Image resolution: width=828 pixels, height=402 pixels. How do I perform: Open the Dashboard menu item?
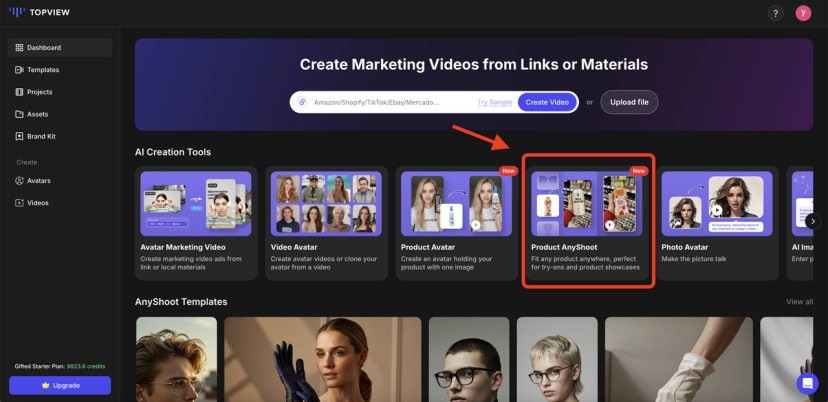pos(60,48)
